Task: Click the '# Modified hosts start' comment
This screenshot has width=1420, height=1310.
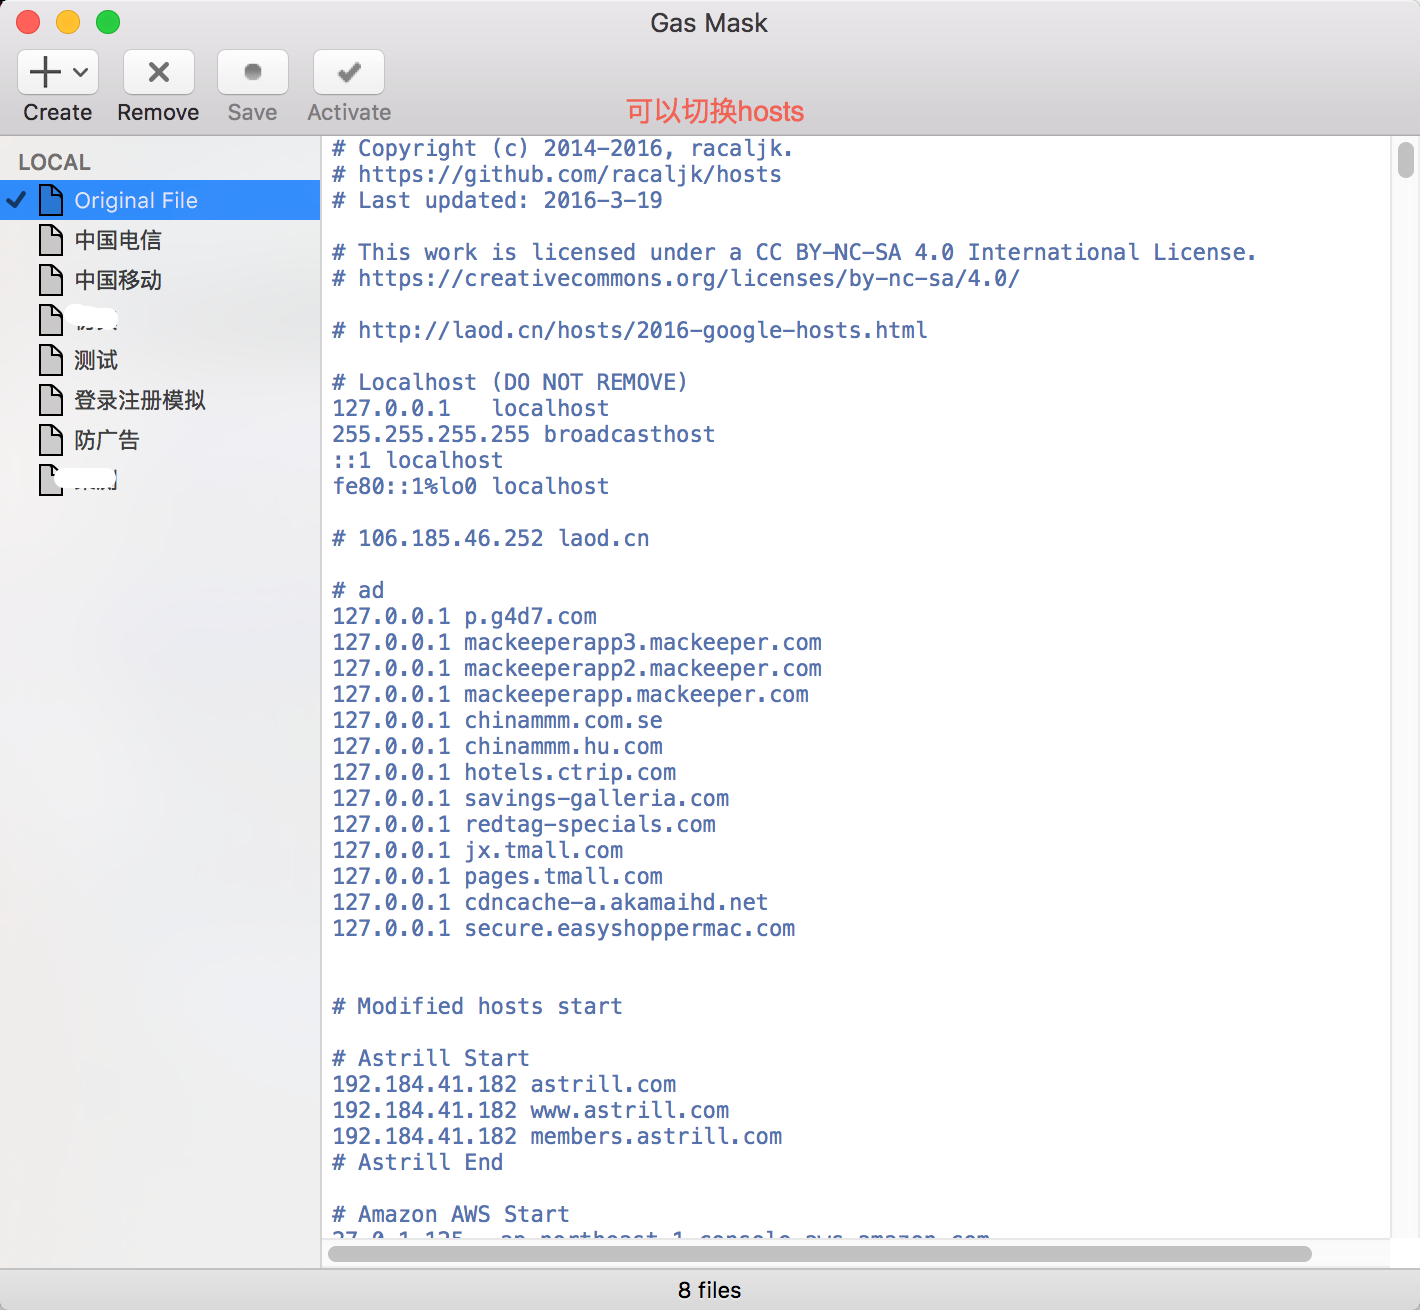Action: pos(477,1006)
